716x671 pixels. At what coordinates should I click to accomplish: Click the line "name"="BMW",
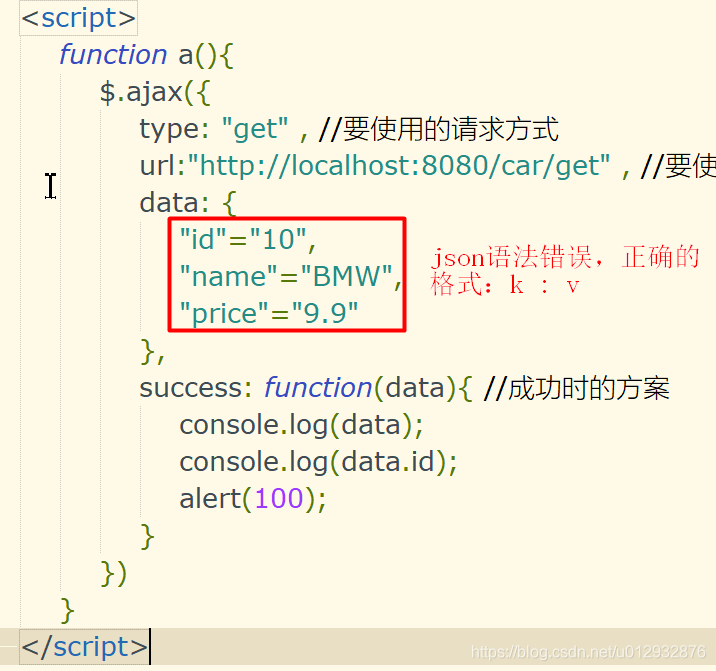click(291, 276)
